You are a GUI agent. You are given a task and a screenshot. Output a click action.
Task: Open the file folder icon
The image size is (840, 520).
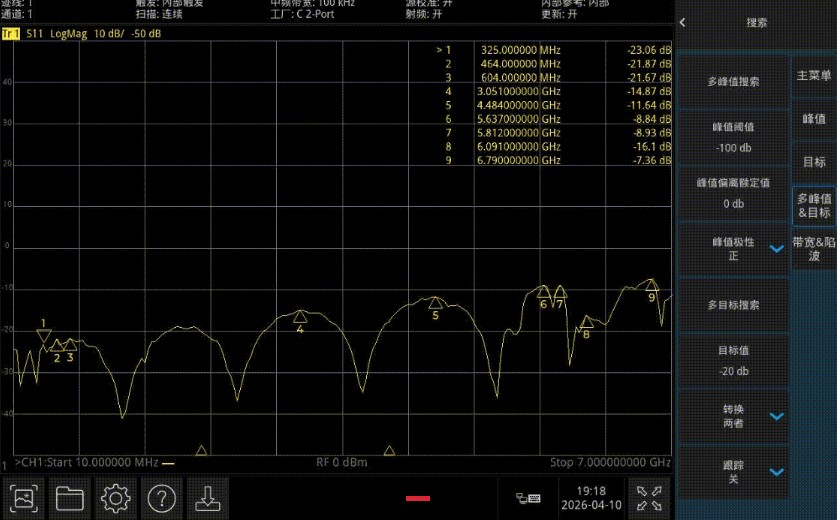coord(70,498)
